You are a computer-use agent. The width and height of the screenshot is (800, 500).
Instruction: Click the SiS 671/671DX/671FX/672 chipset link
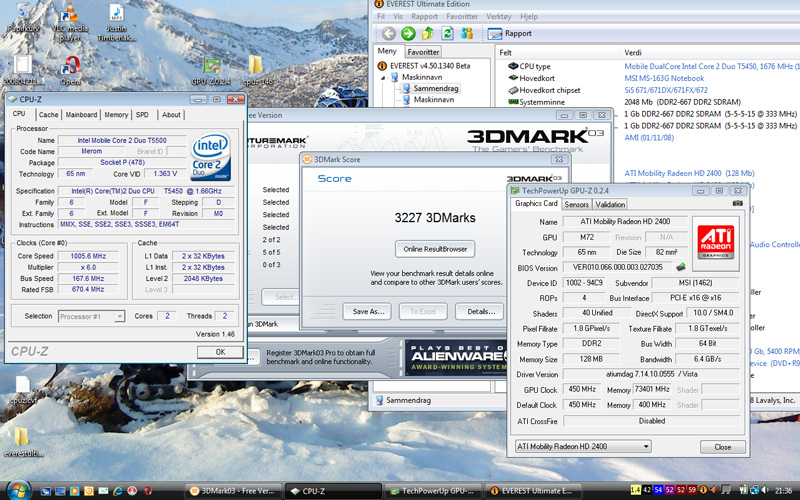[666, 90]
